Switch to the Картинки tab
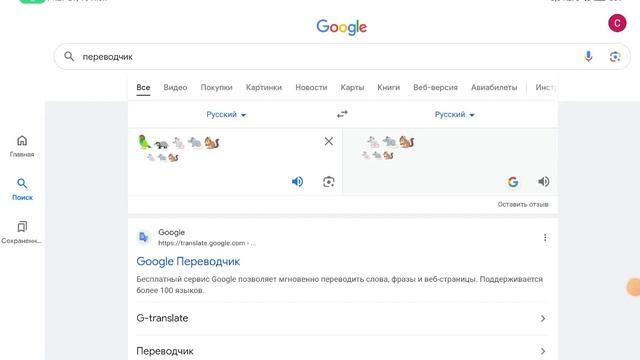This screenshot has height=360, width=640. [264, 87]
